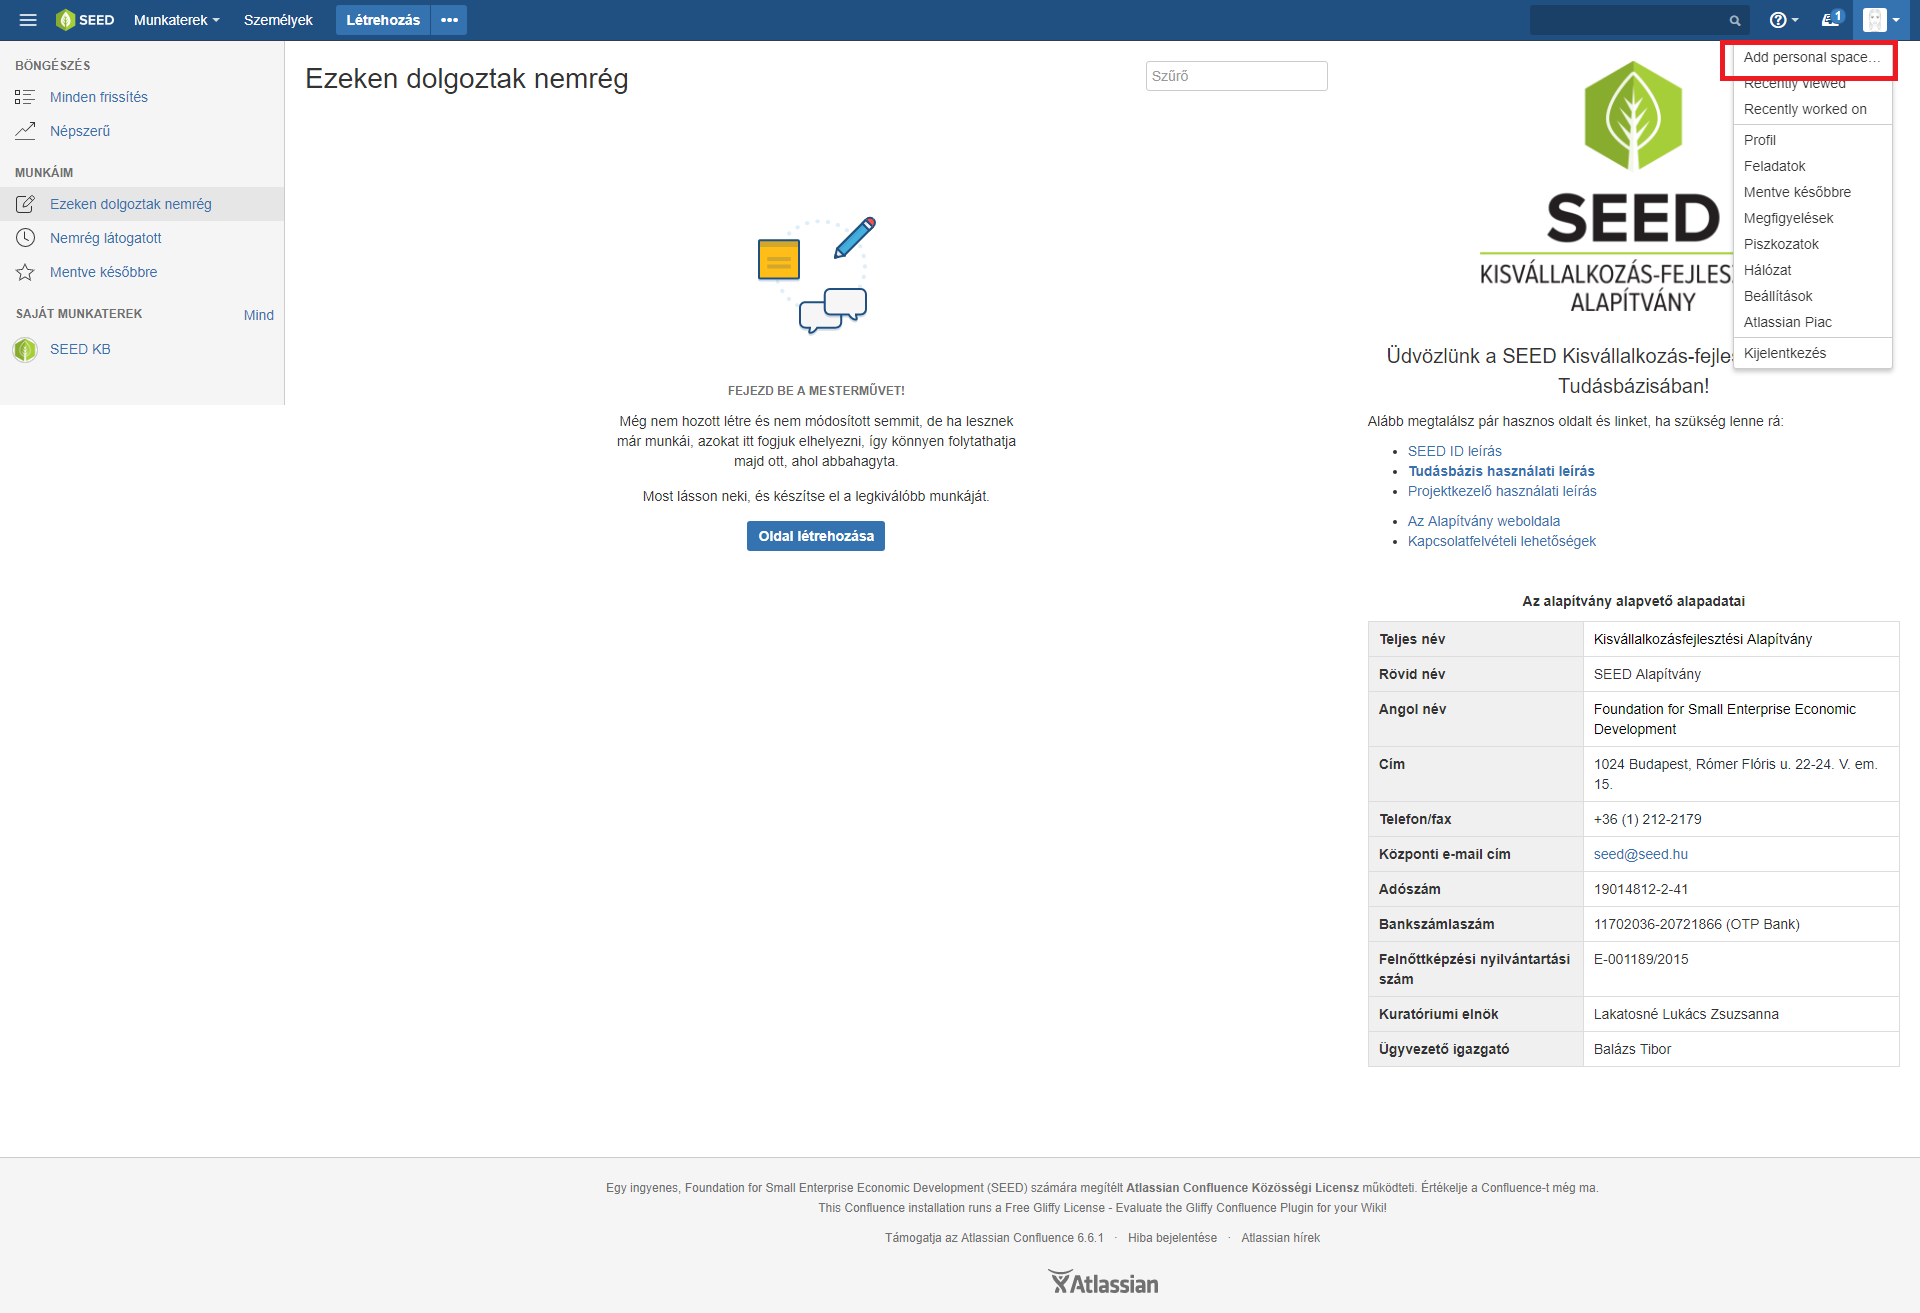
Task: Click the SEED KB space leaf icon
Action: [x=25, y=350]
